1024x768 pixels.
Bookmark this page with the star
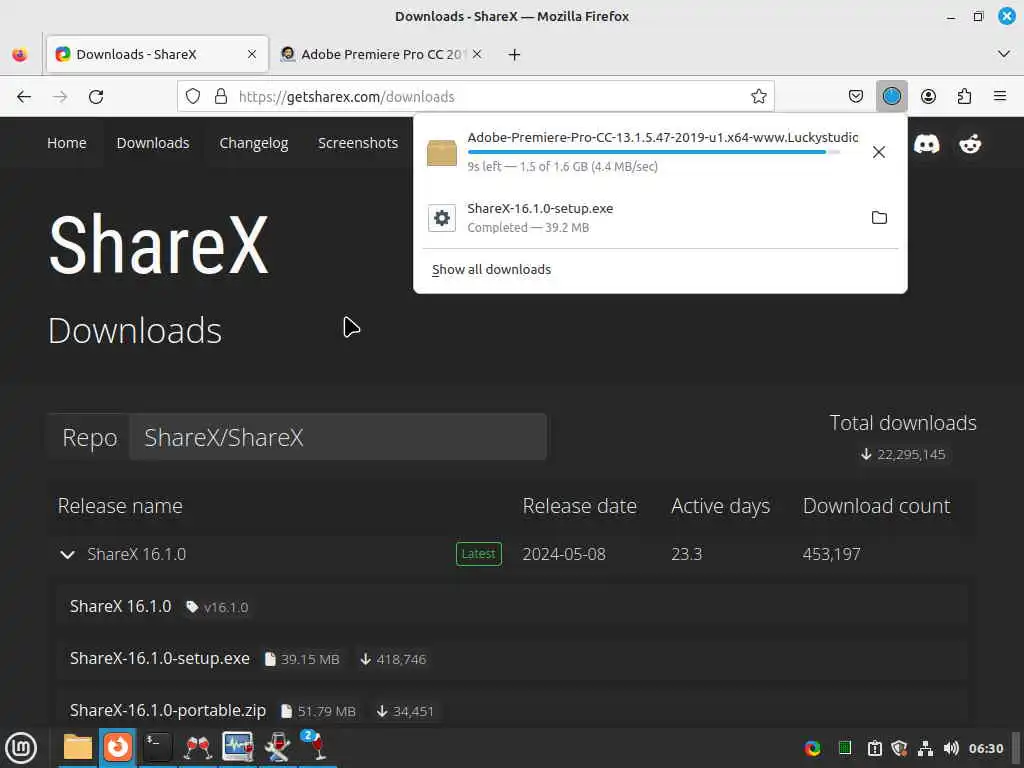(758, 97)
